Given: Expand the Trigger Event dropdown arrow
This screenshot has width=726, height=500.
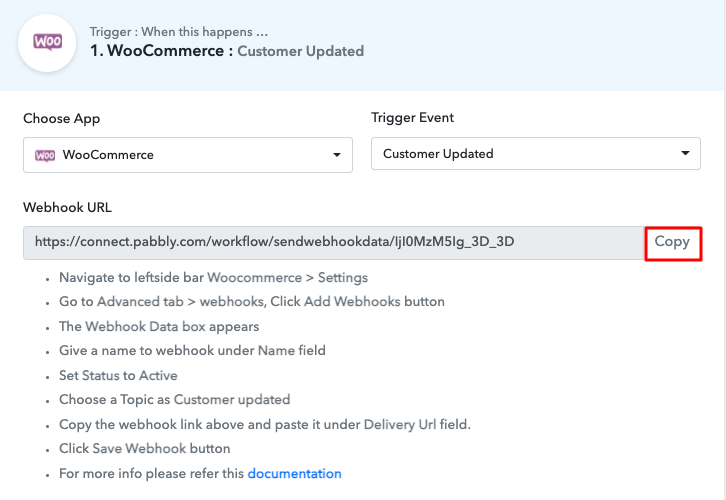Looking at the screenshot, I should click(x=685, y=153).
